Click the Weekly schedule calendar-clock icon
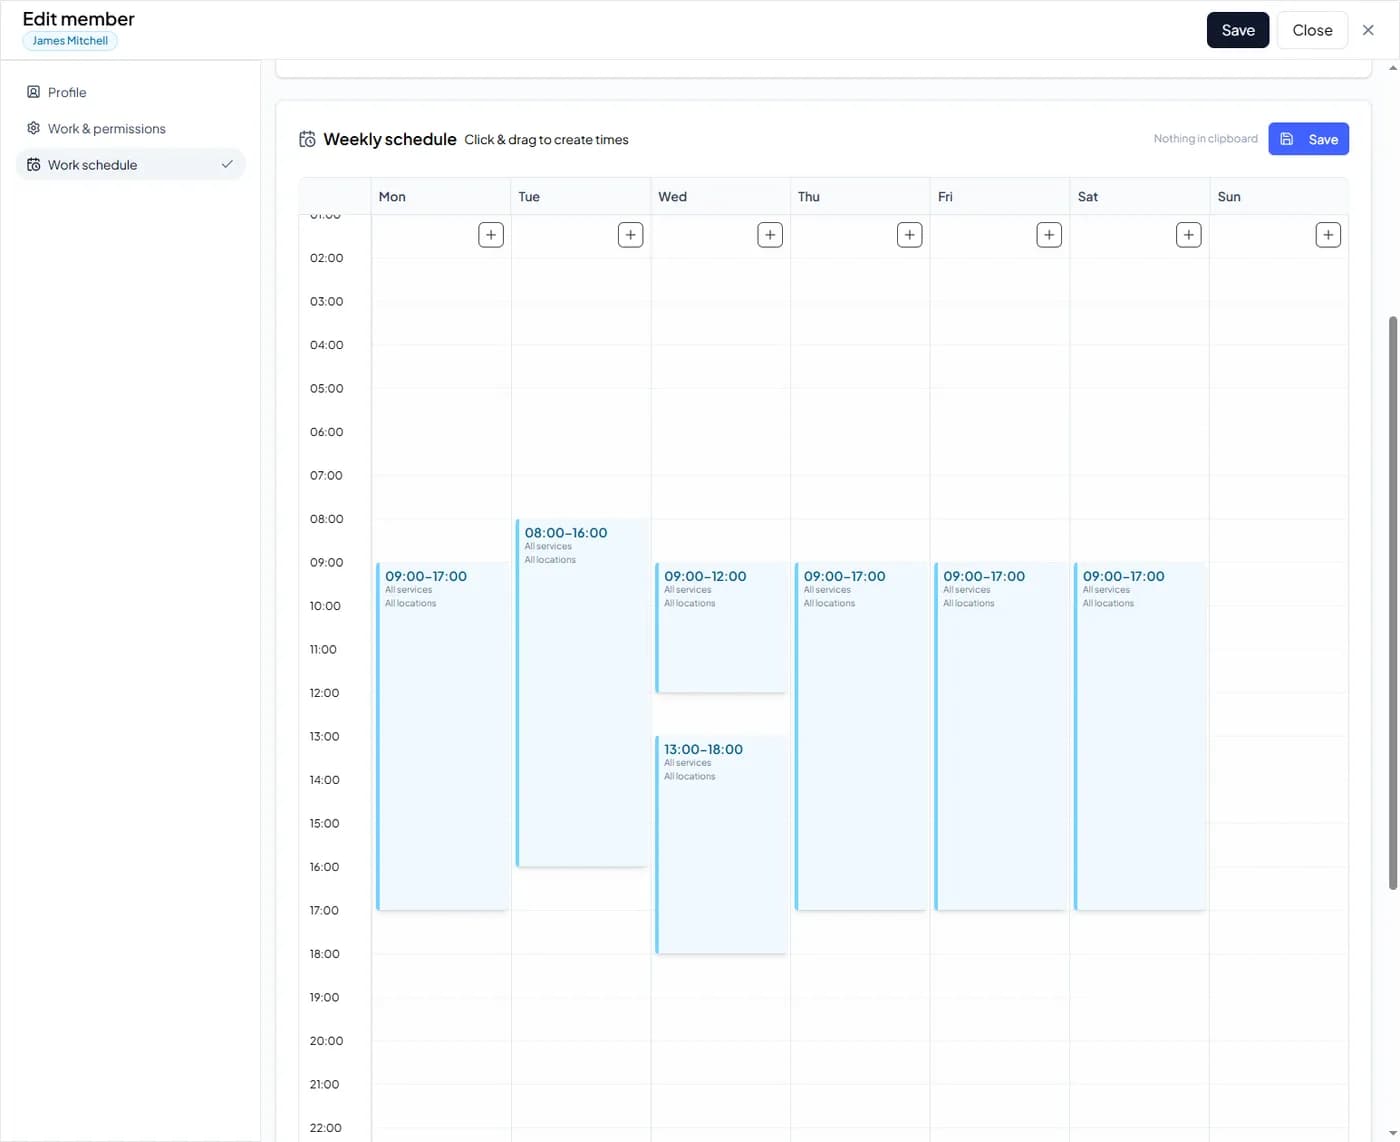1400x1142 pixels. (307, 139)
